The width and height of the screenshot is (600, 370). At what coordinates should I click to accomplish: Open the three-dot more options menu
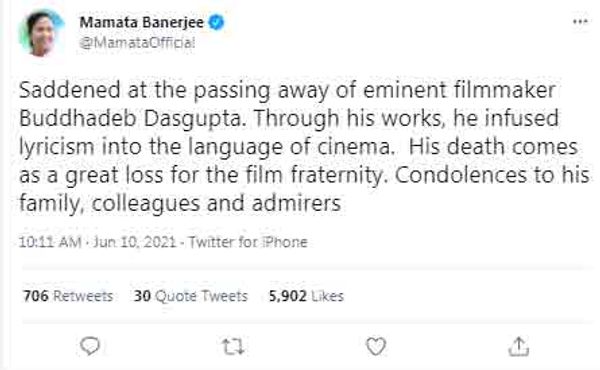click(x=580, y=22)
